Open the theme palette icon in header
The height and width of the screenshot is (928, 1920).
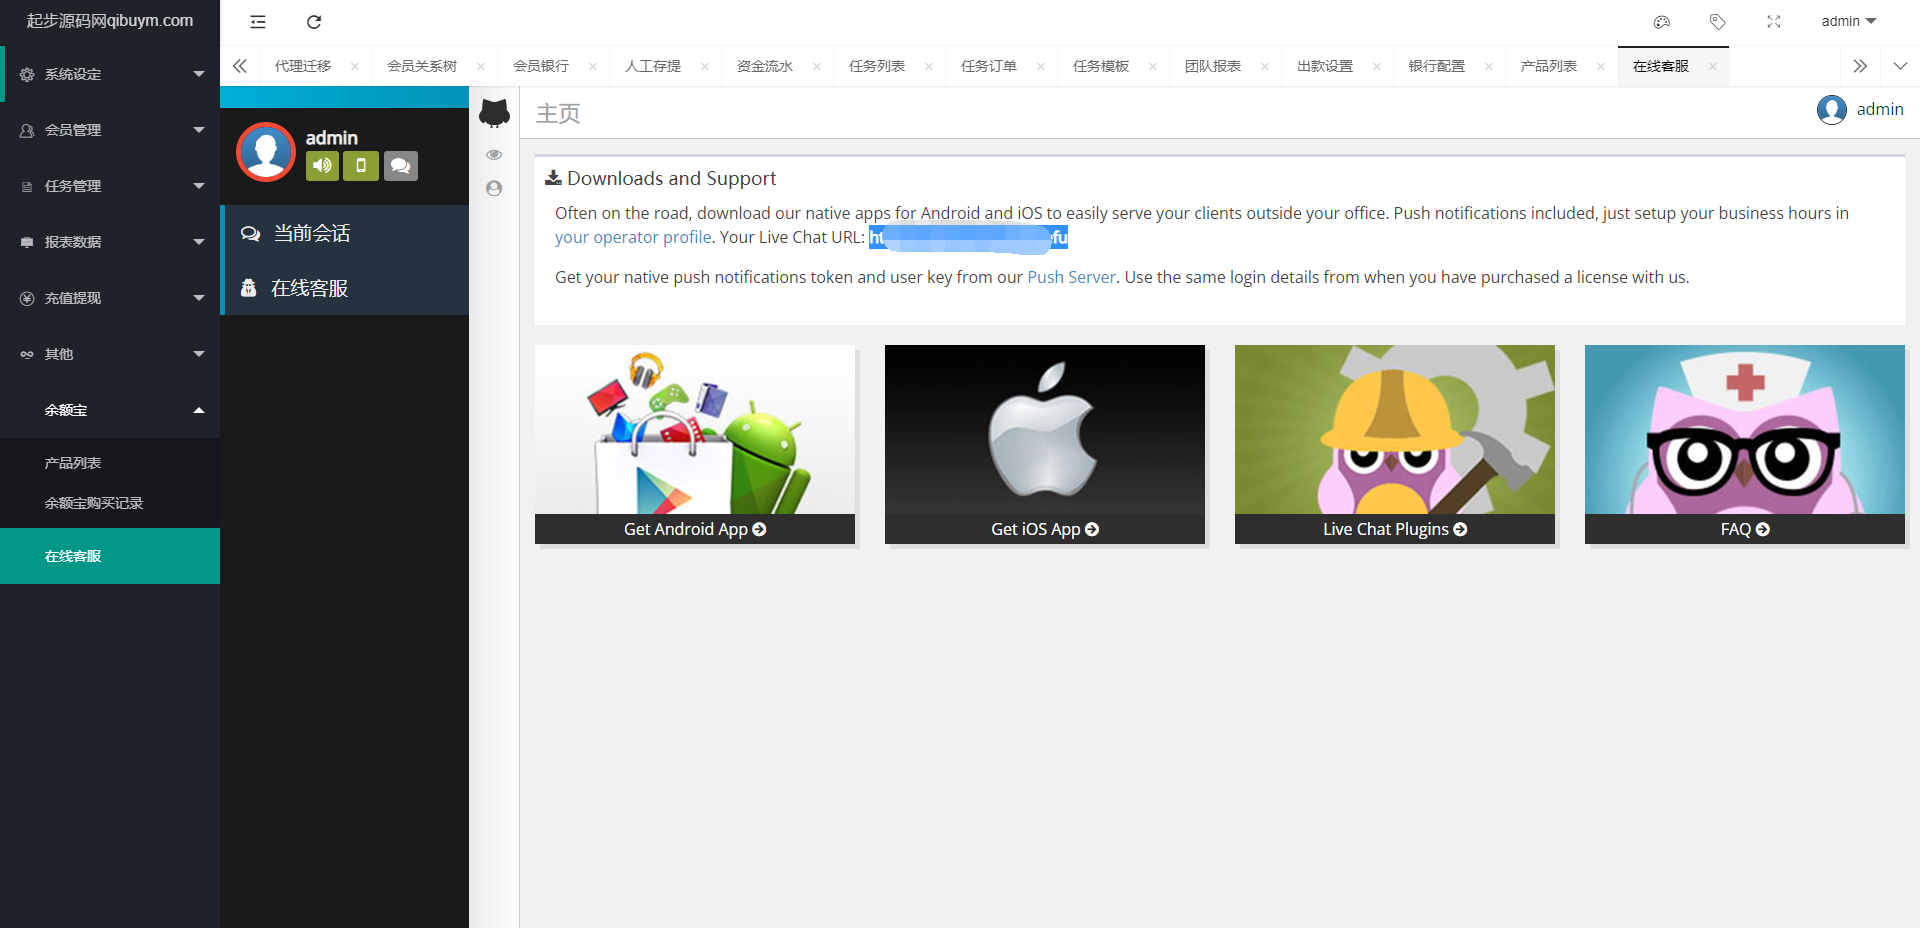[x=1662, y=22]
